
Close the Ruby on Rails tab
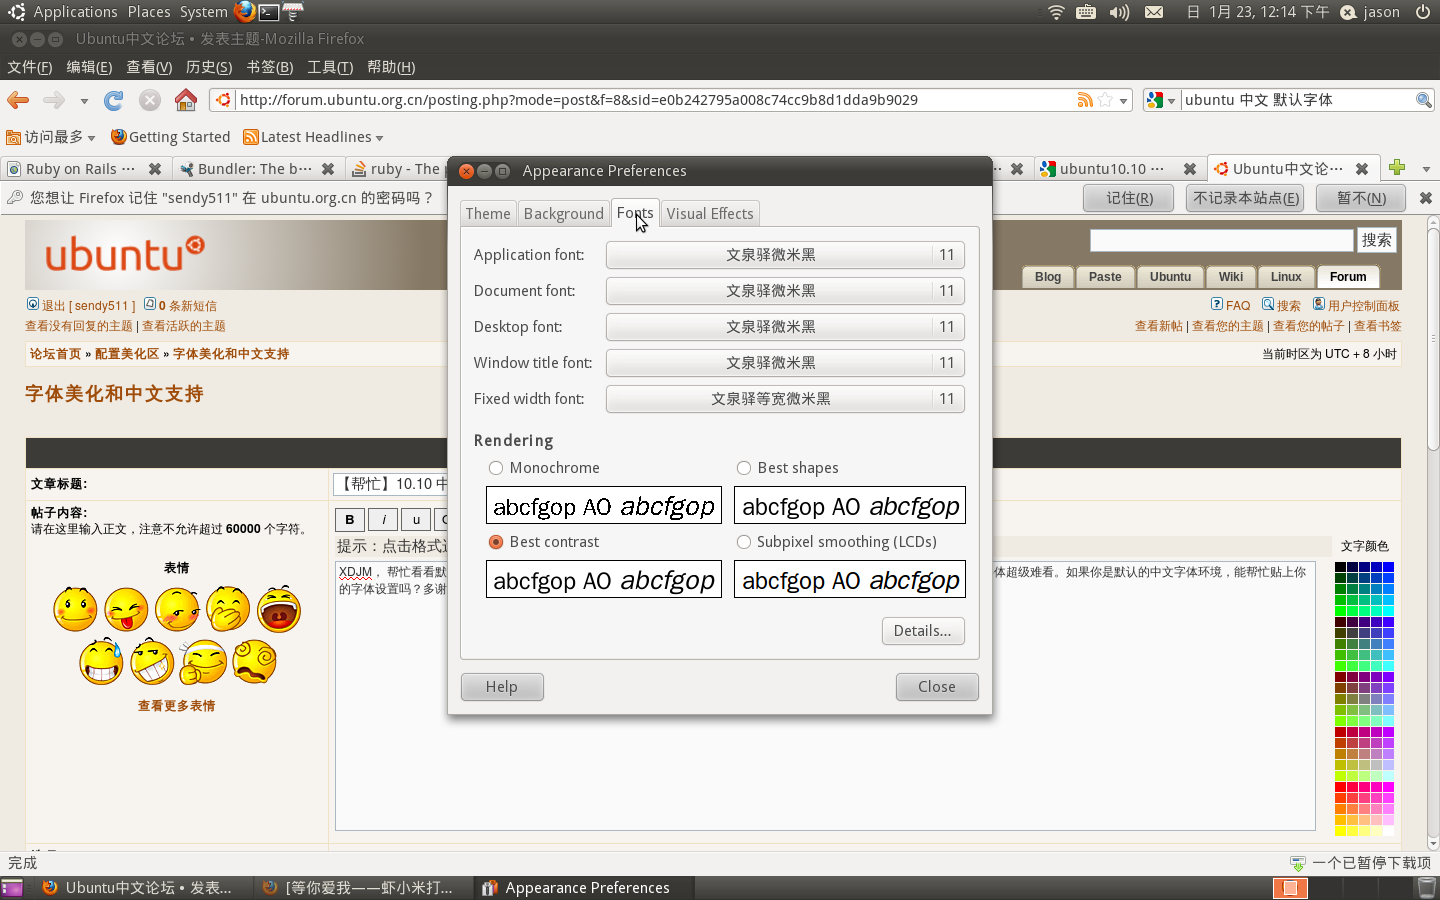click(155, 169)
